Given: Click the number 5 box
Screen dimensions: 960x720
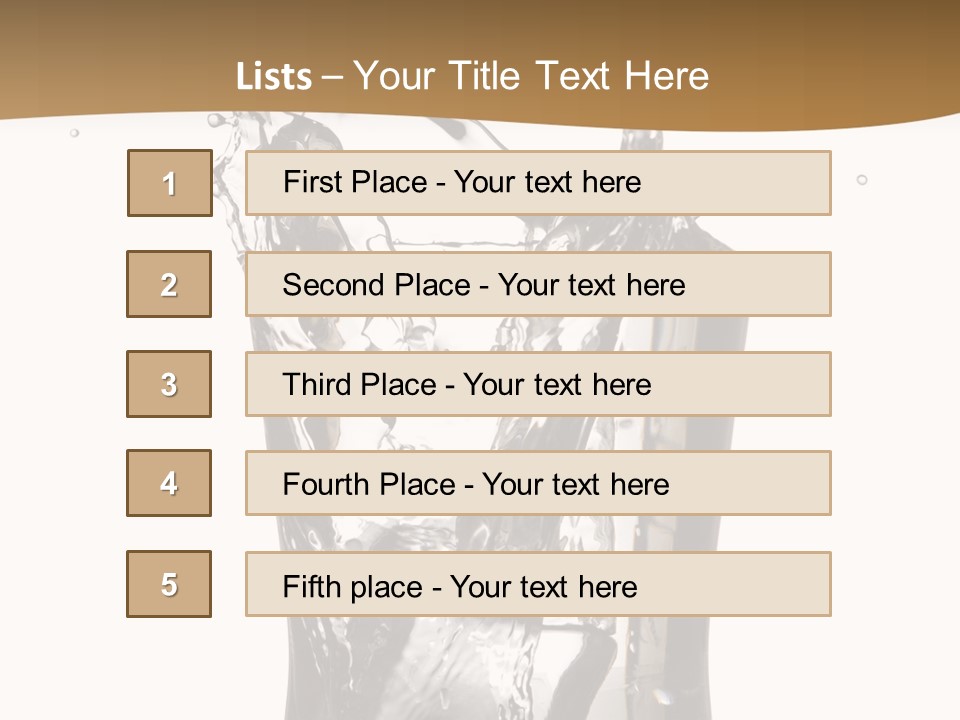Looking at the screenshot, I should (169, 584).
